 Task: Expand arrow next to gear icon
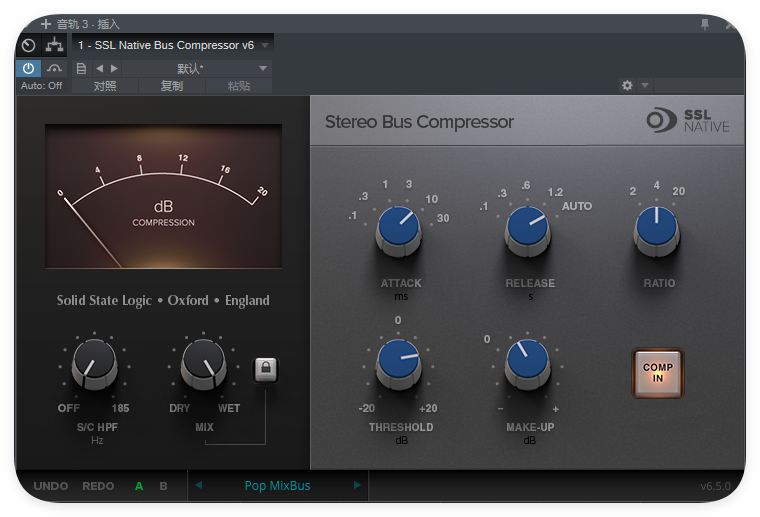pyautogui.click(x=645, y=86)
